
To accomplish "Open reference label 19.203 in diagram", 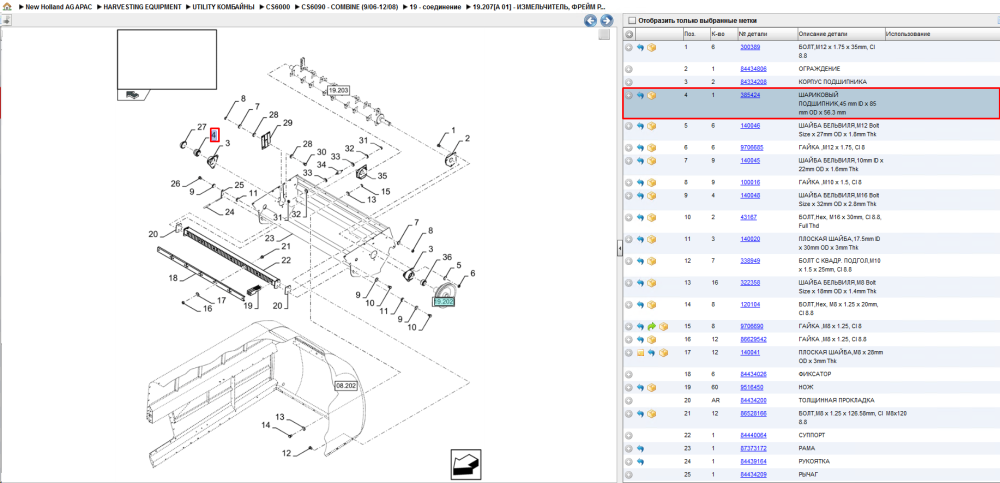I will 338,90.
